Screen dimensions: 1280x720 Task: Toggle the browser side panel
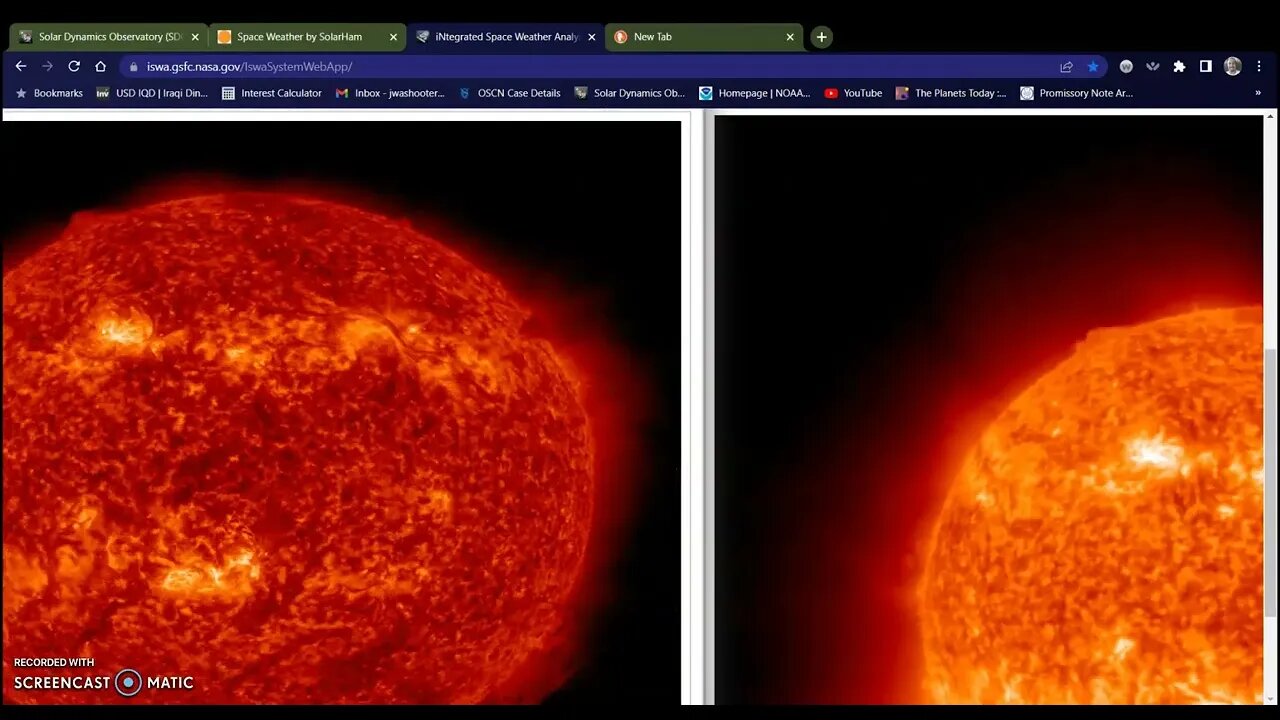(x=1206, y=67)
